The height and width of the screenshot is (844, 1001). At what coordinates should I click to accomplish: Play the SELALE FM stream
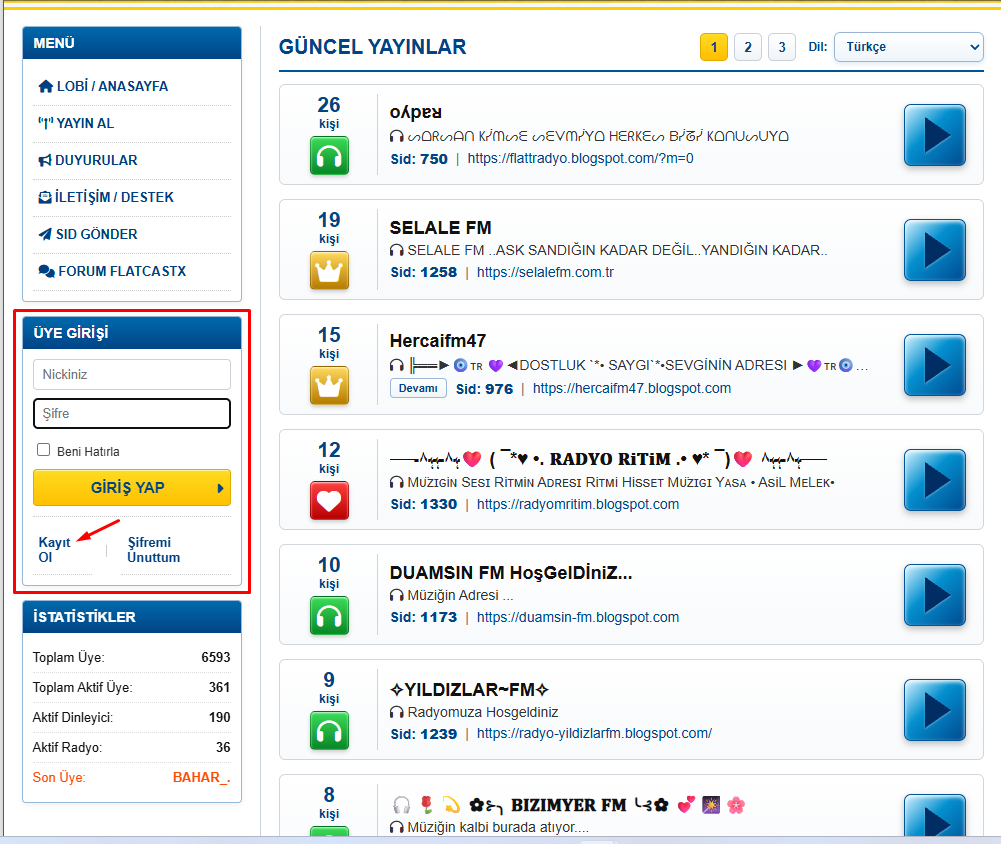point(935,250)
